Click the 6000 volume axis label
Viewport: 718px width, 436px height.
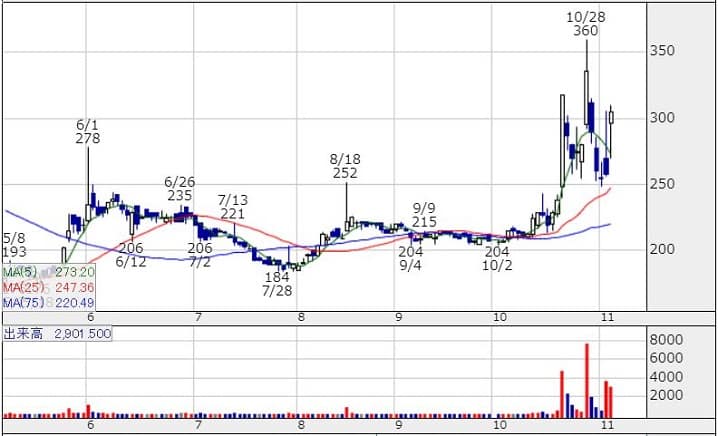coord(666,358)
